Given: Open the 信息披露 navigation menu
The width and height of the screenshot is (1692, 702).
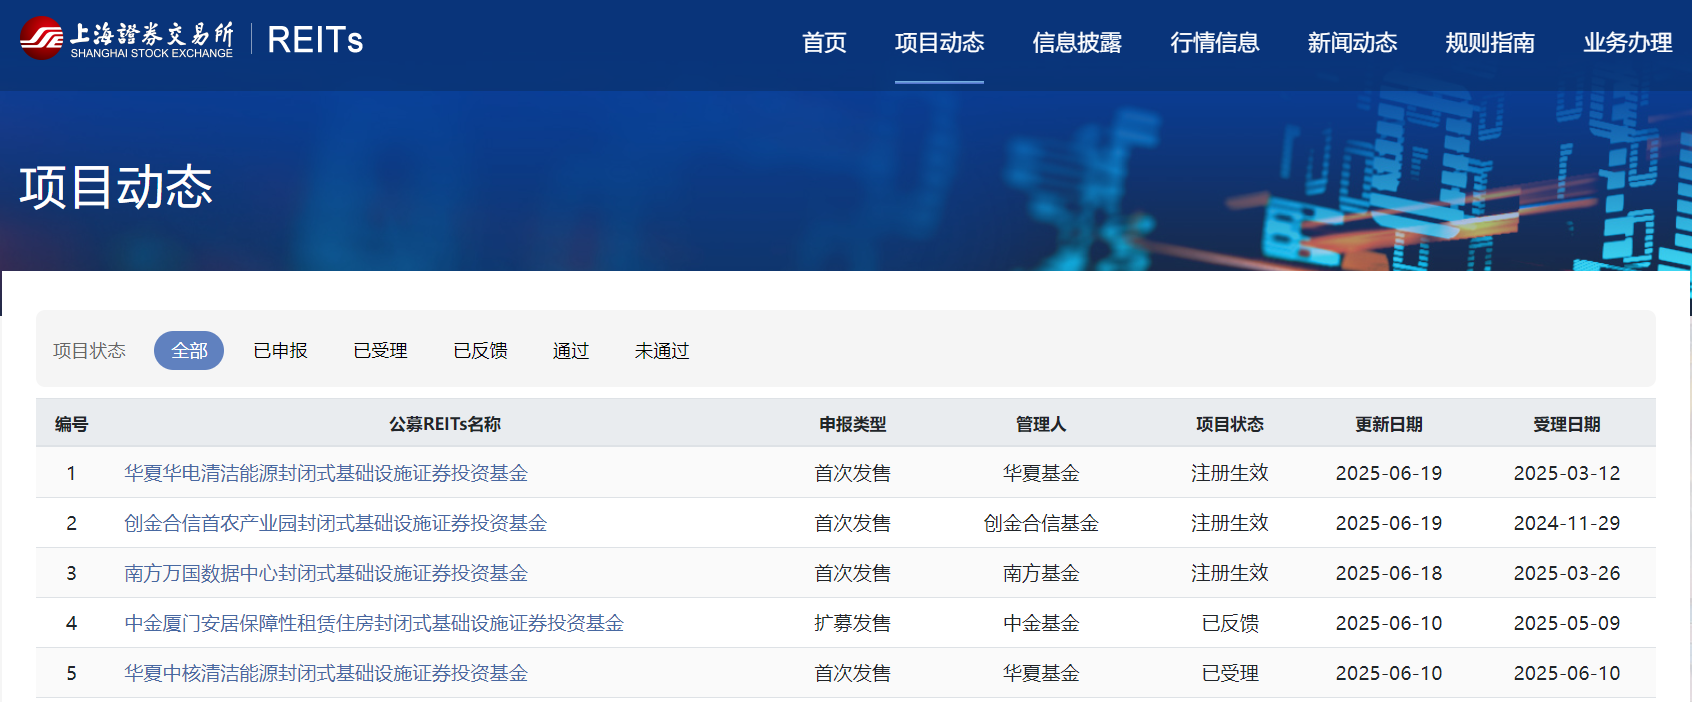Looking at the screenshot, I should 1077,43.
